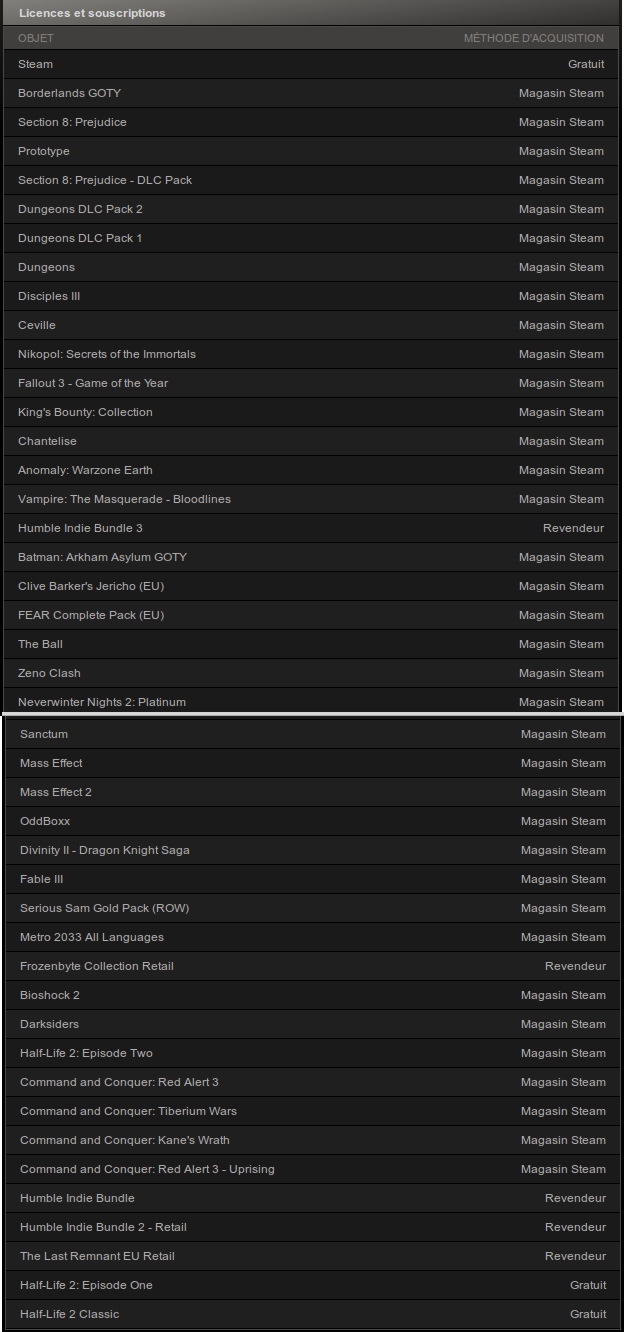Select Half-Life 2: Episode Two

click(x=313, y=1053)
